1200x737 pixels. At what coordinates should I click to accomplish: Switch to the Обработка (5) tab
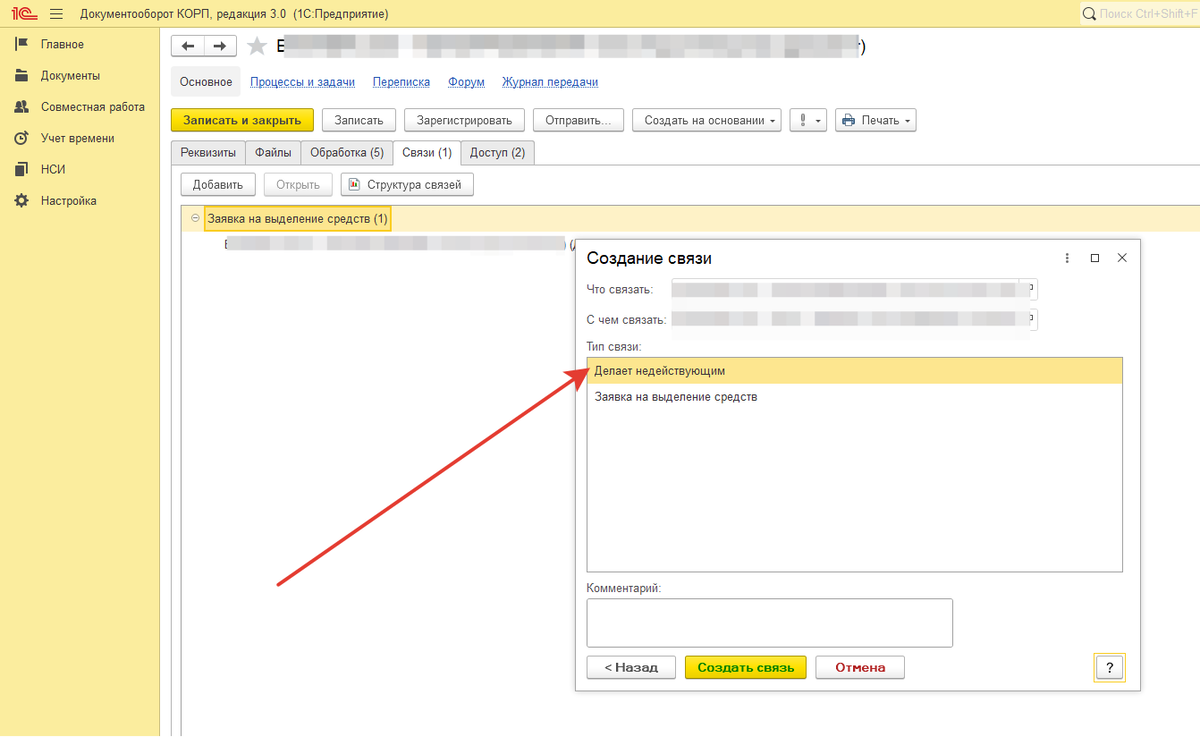tap(346, 153)
